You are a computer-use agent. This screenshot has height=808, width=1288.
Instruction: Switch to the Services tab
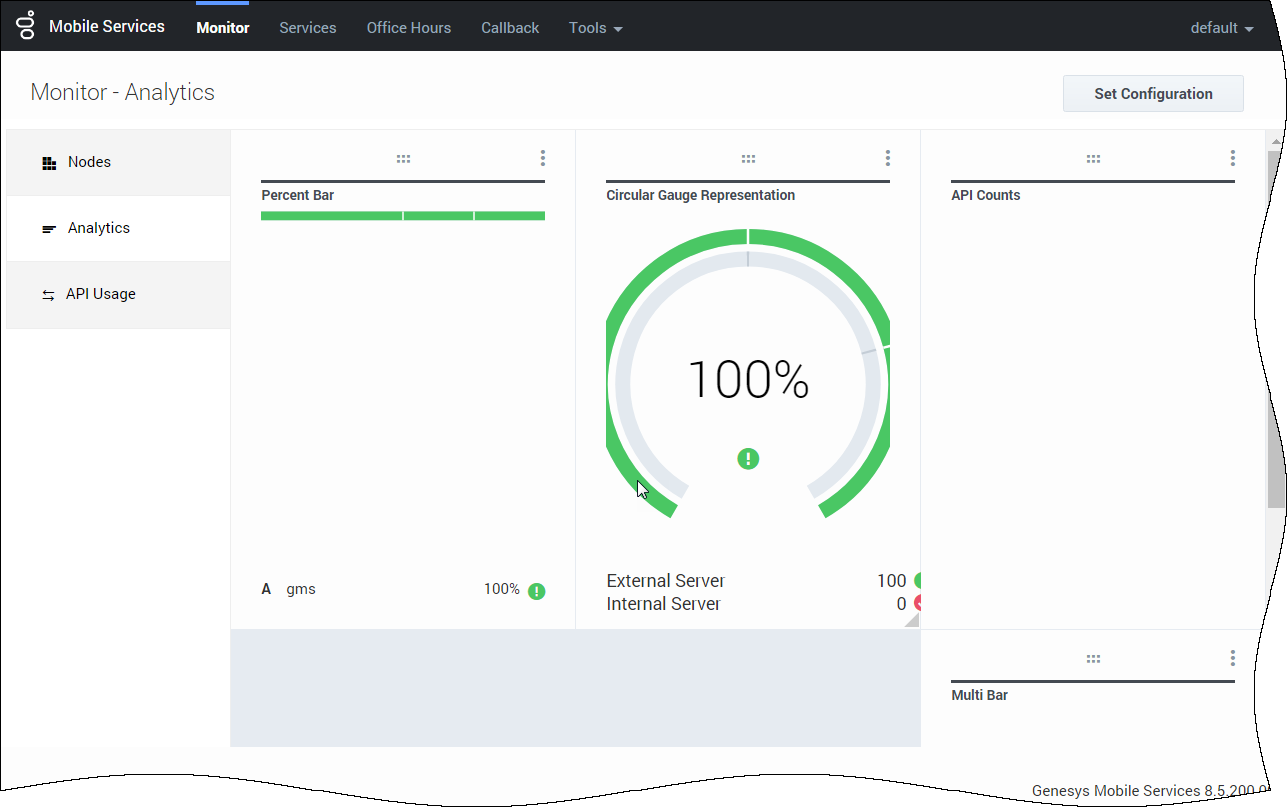(x=307, y=28)
